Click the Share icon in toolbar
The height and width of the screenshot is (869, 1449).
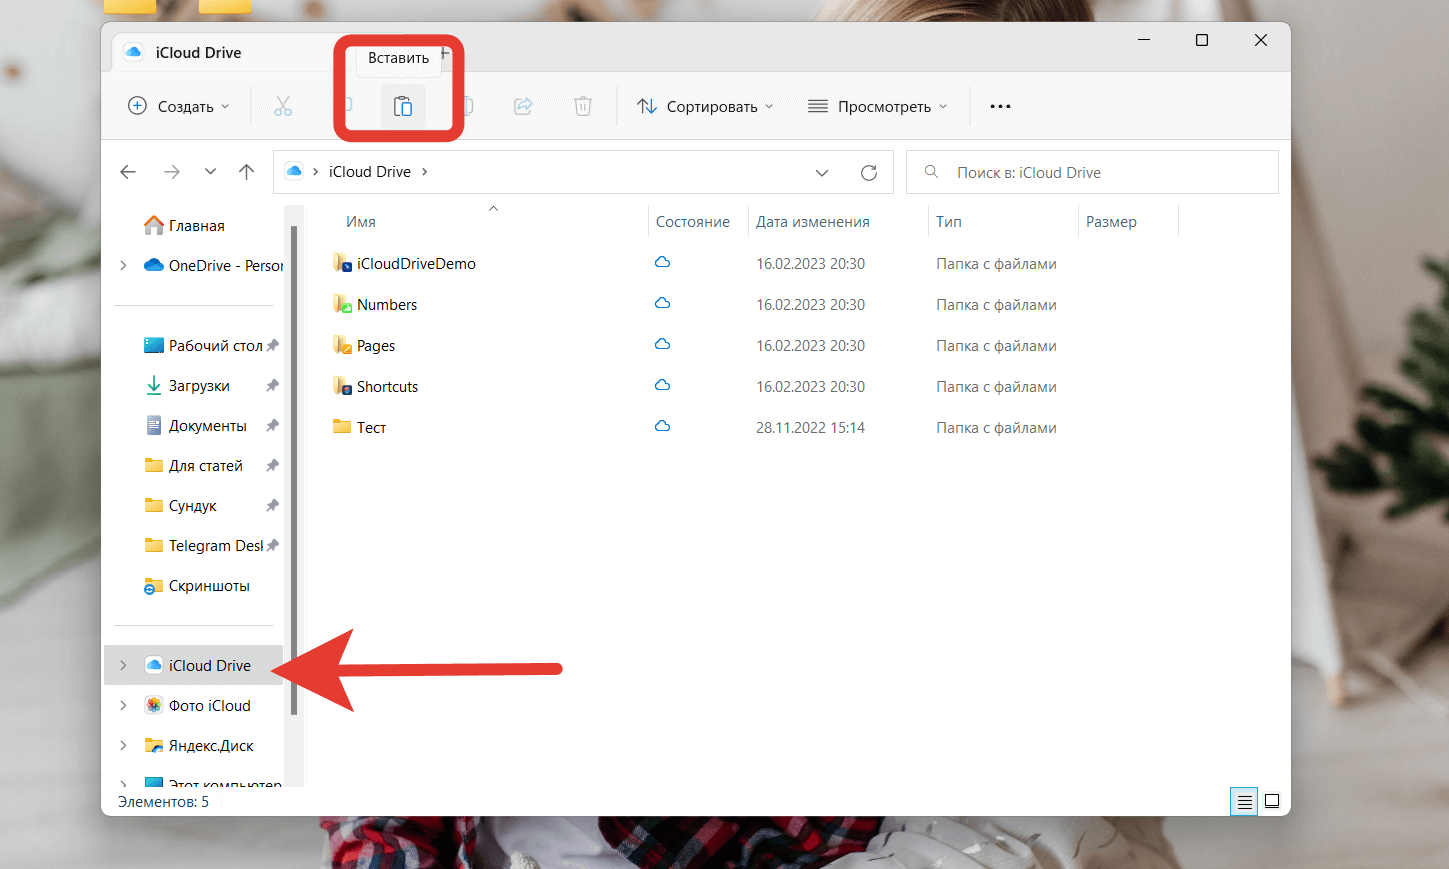[523, 106]
